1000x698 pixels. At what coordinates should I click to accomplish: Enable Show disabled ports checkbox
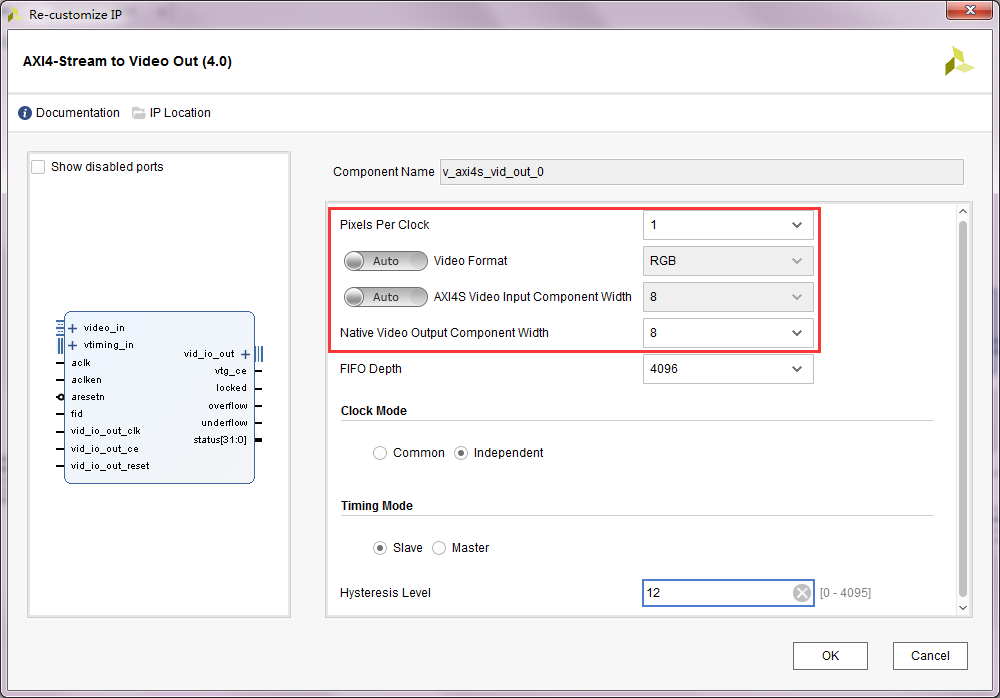point(38,167)
